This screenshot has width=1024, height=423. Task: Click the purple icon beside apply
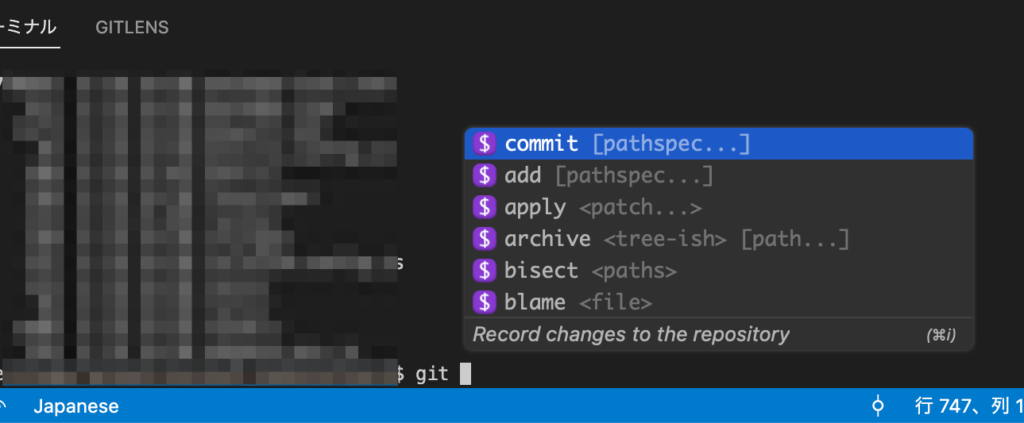tap(484, 208)
